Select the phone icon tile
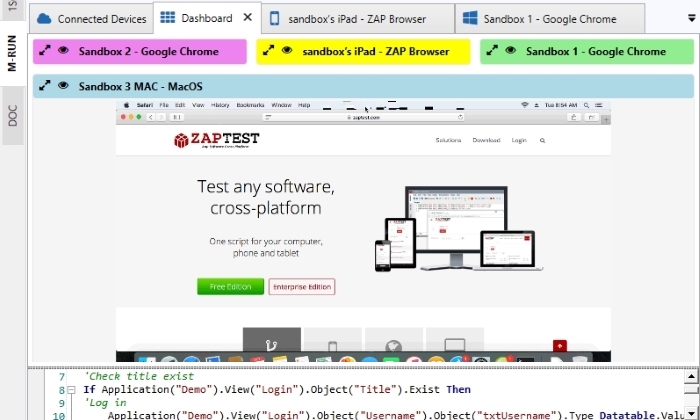Screen dimensions: 700x420 tap(333, 341)
